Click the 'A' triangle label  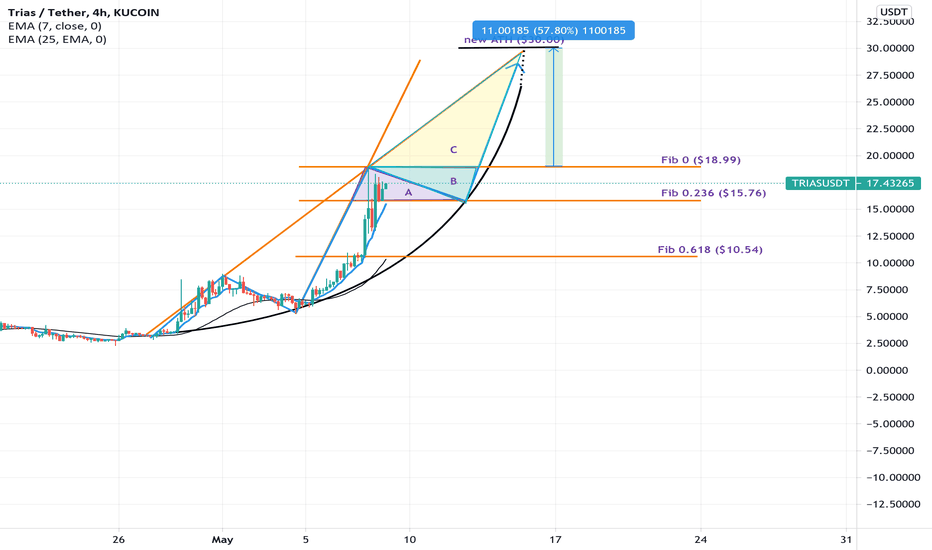click(x=408, y=193)
